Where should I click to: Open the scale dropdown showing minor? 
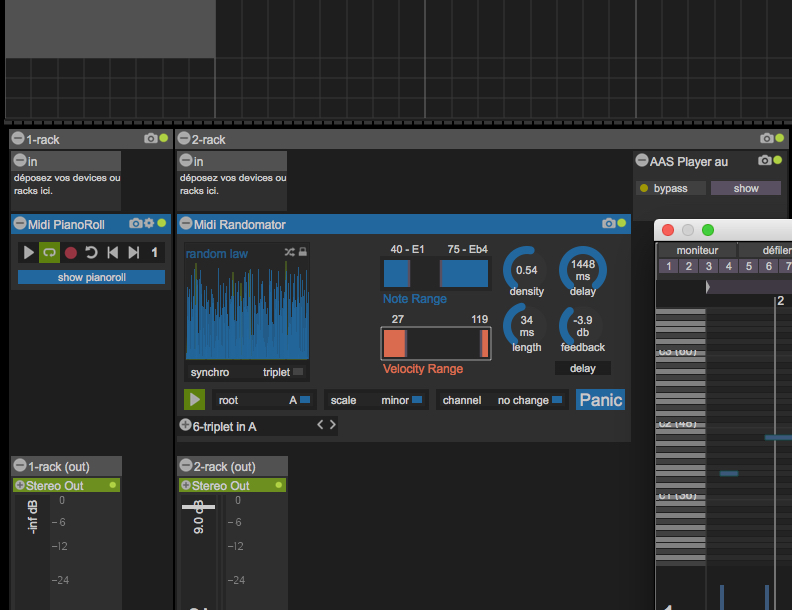pyautogui.click(x=376, y=400)
